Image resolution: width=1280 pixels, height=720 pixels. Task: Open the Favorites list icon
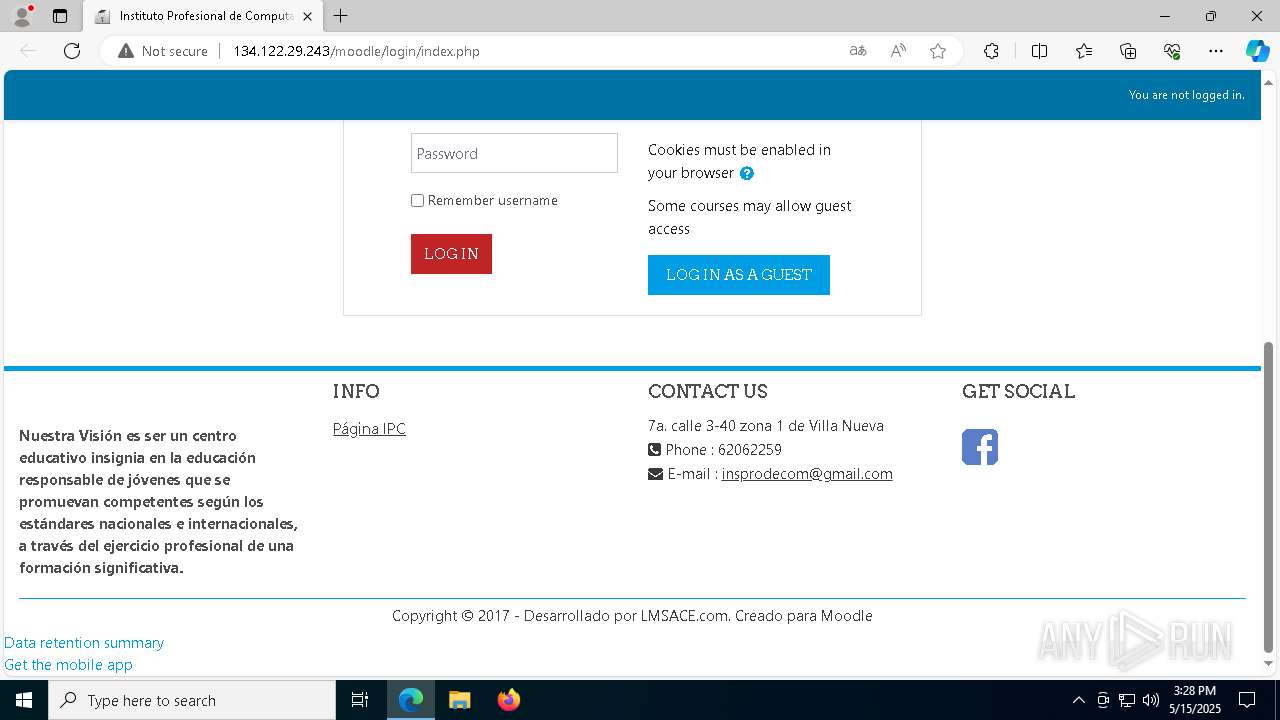point(1084,51)
